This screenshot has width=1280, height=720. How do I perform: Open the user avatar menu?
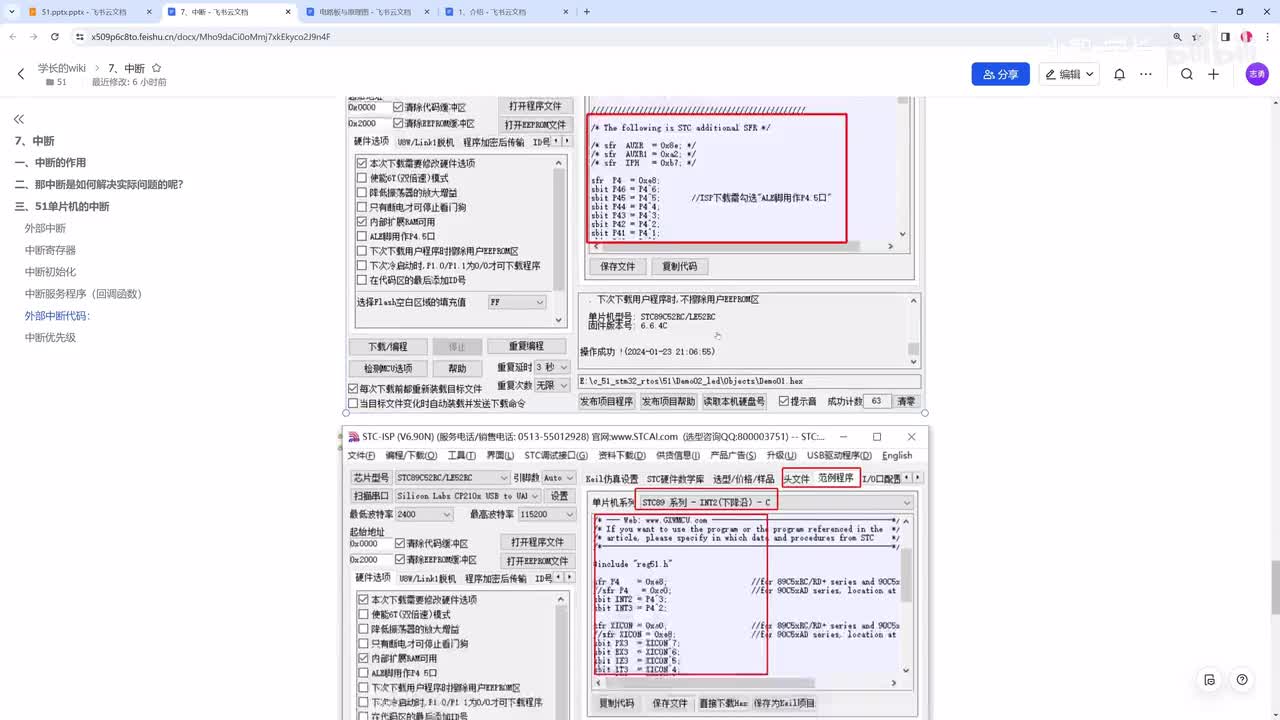click(x=1257, y=74)
